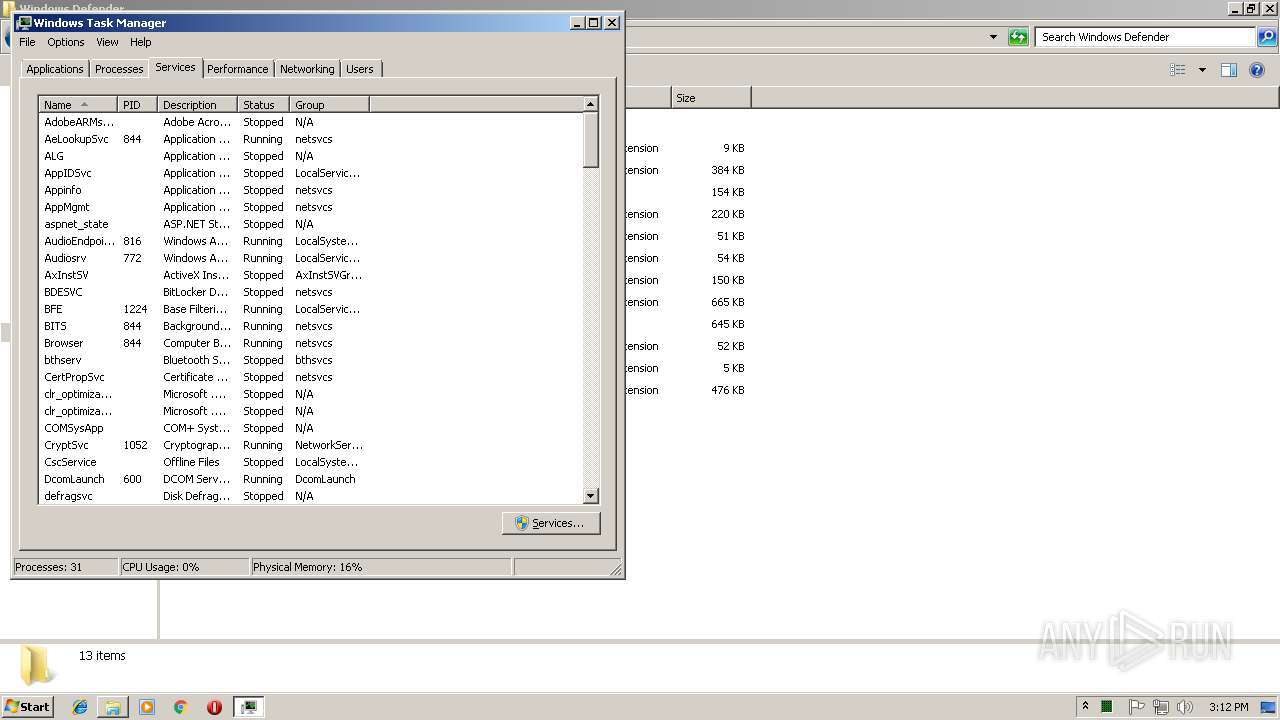The image size is (1280, 720).
Task: Select the AdobeARMs... service row
Action: click(310, 122)
